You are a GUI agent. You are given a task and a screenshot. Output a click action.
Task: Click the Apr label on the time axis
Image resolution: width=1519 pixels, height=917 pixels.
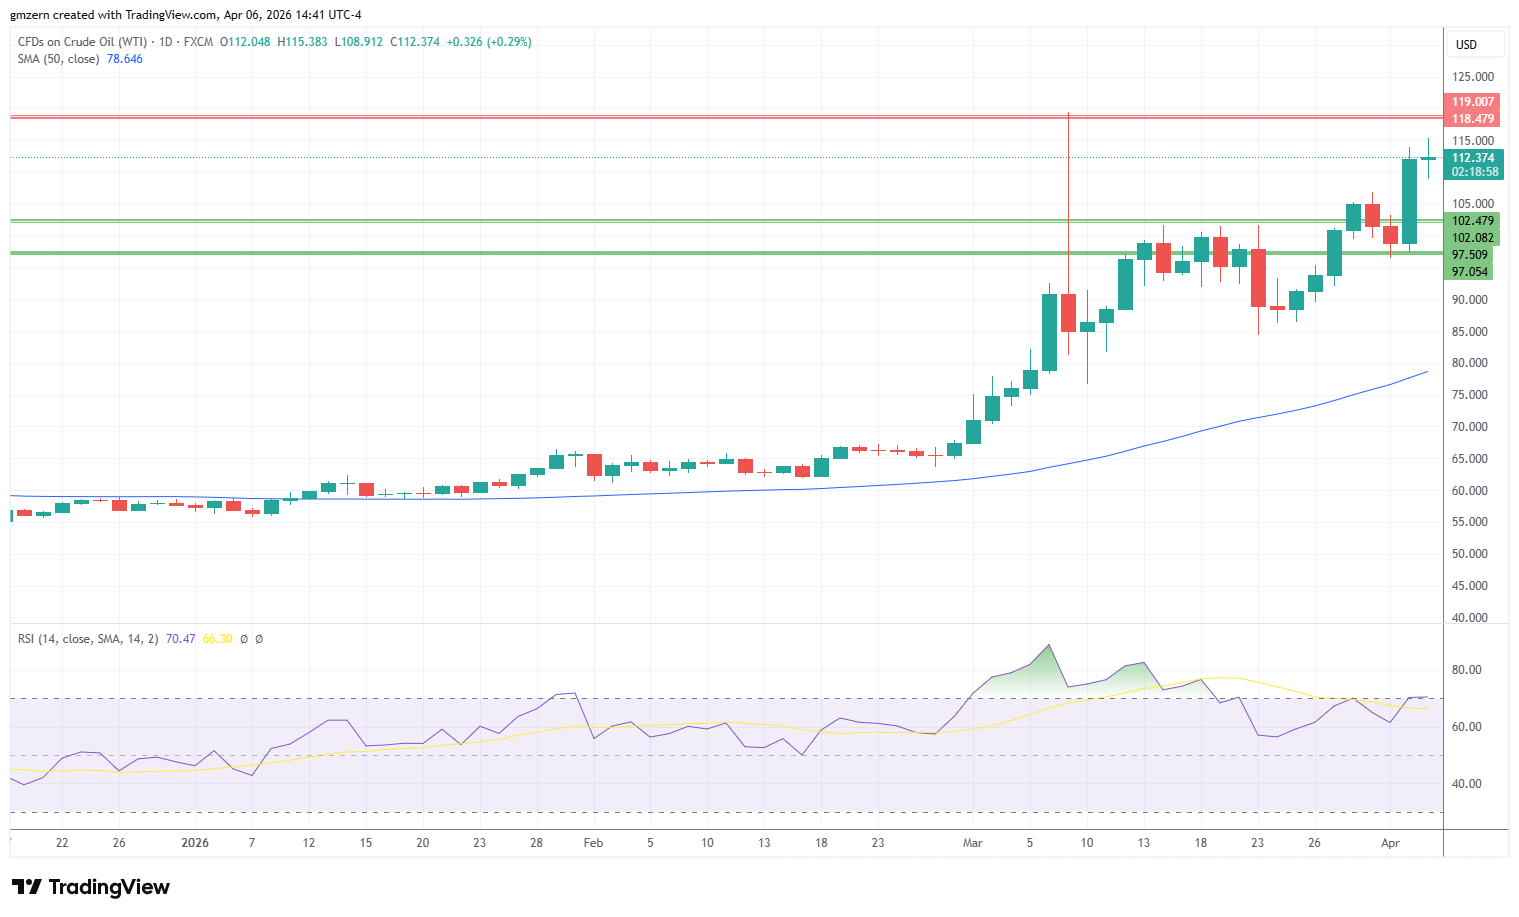[x=1390, y=843]
